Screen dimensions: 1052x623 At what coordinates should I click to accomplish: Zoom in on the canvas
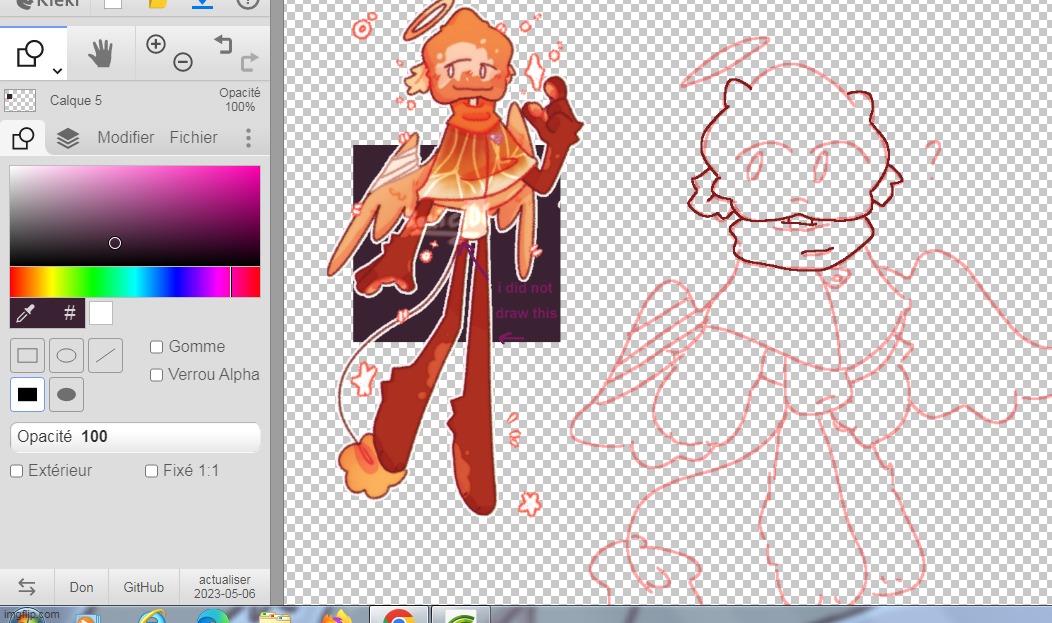(155, 45)
